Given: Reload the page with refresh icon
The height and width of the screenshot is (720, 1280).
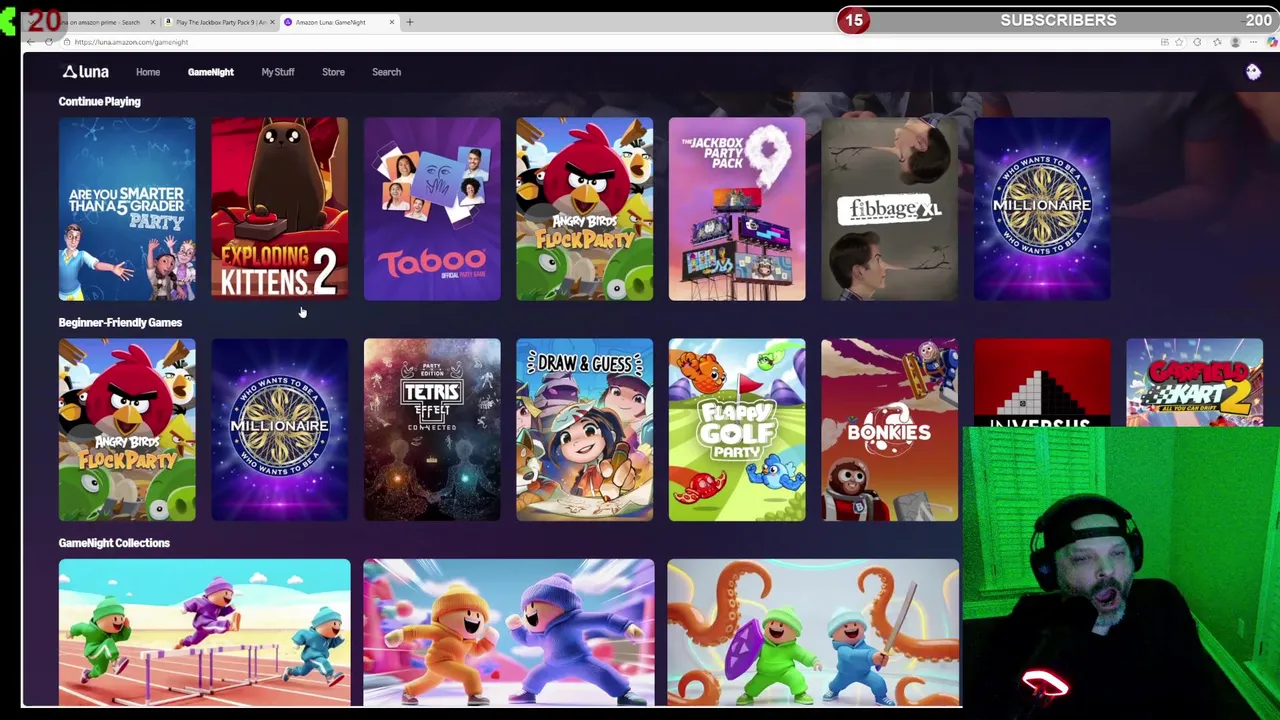Looking at the screenshot, I should (49, 42).
